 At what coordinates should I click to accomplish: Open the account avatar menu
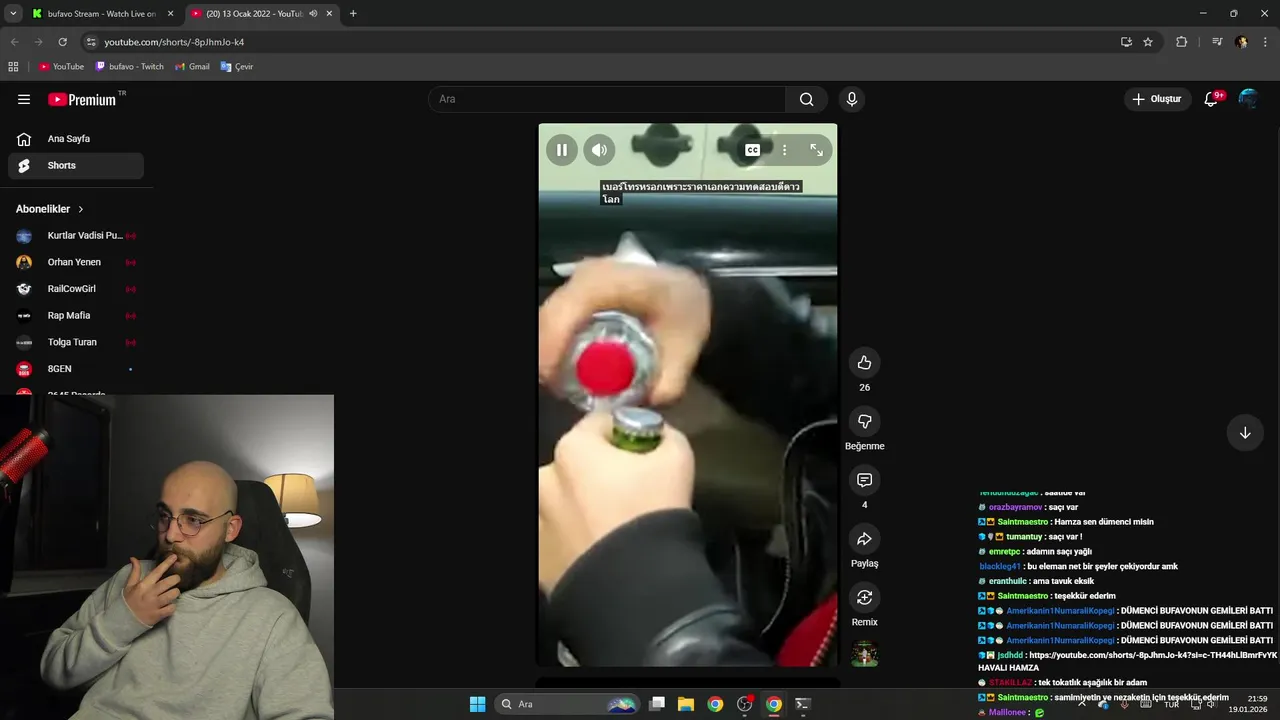tap(1248, 99)
